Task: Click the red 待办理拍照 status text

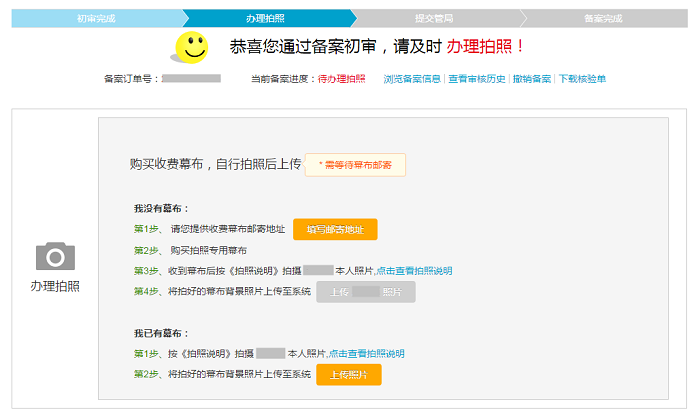Action: tap(341, 79)
